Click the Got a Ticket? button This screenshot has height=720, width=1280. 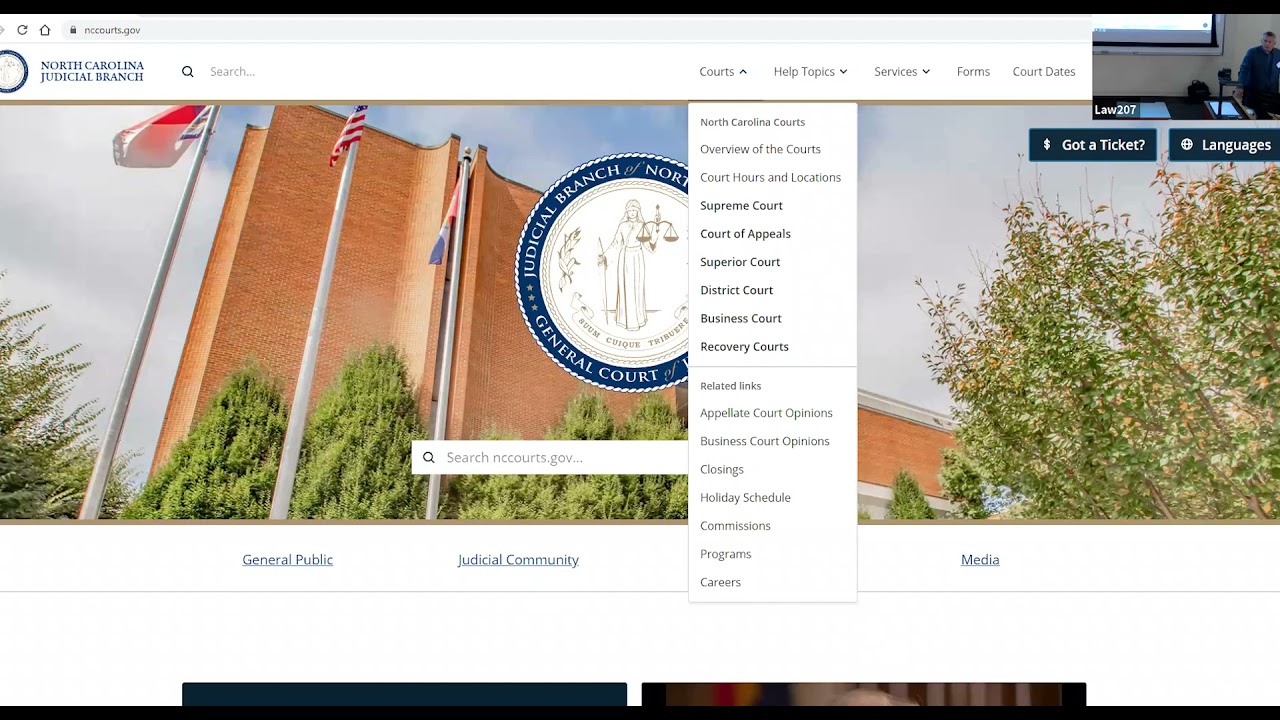(1093, 145)
